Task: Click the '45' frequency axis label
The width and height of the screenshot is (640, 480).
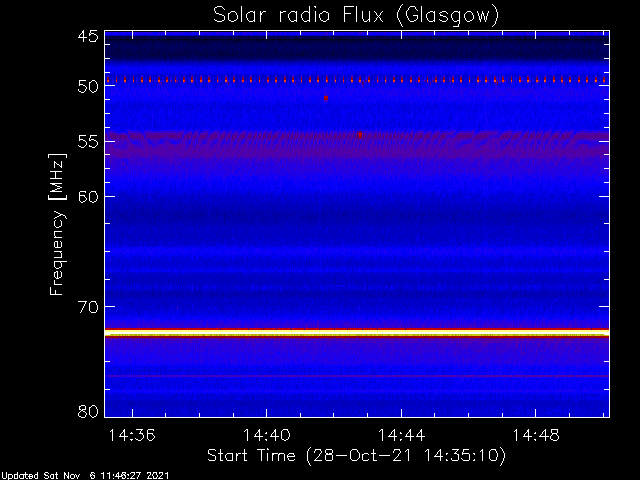Action: (88, 37)
